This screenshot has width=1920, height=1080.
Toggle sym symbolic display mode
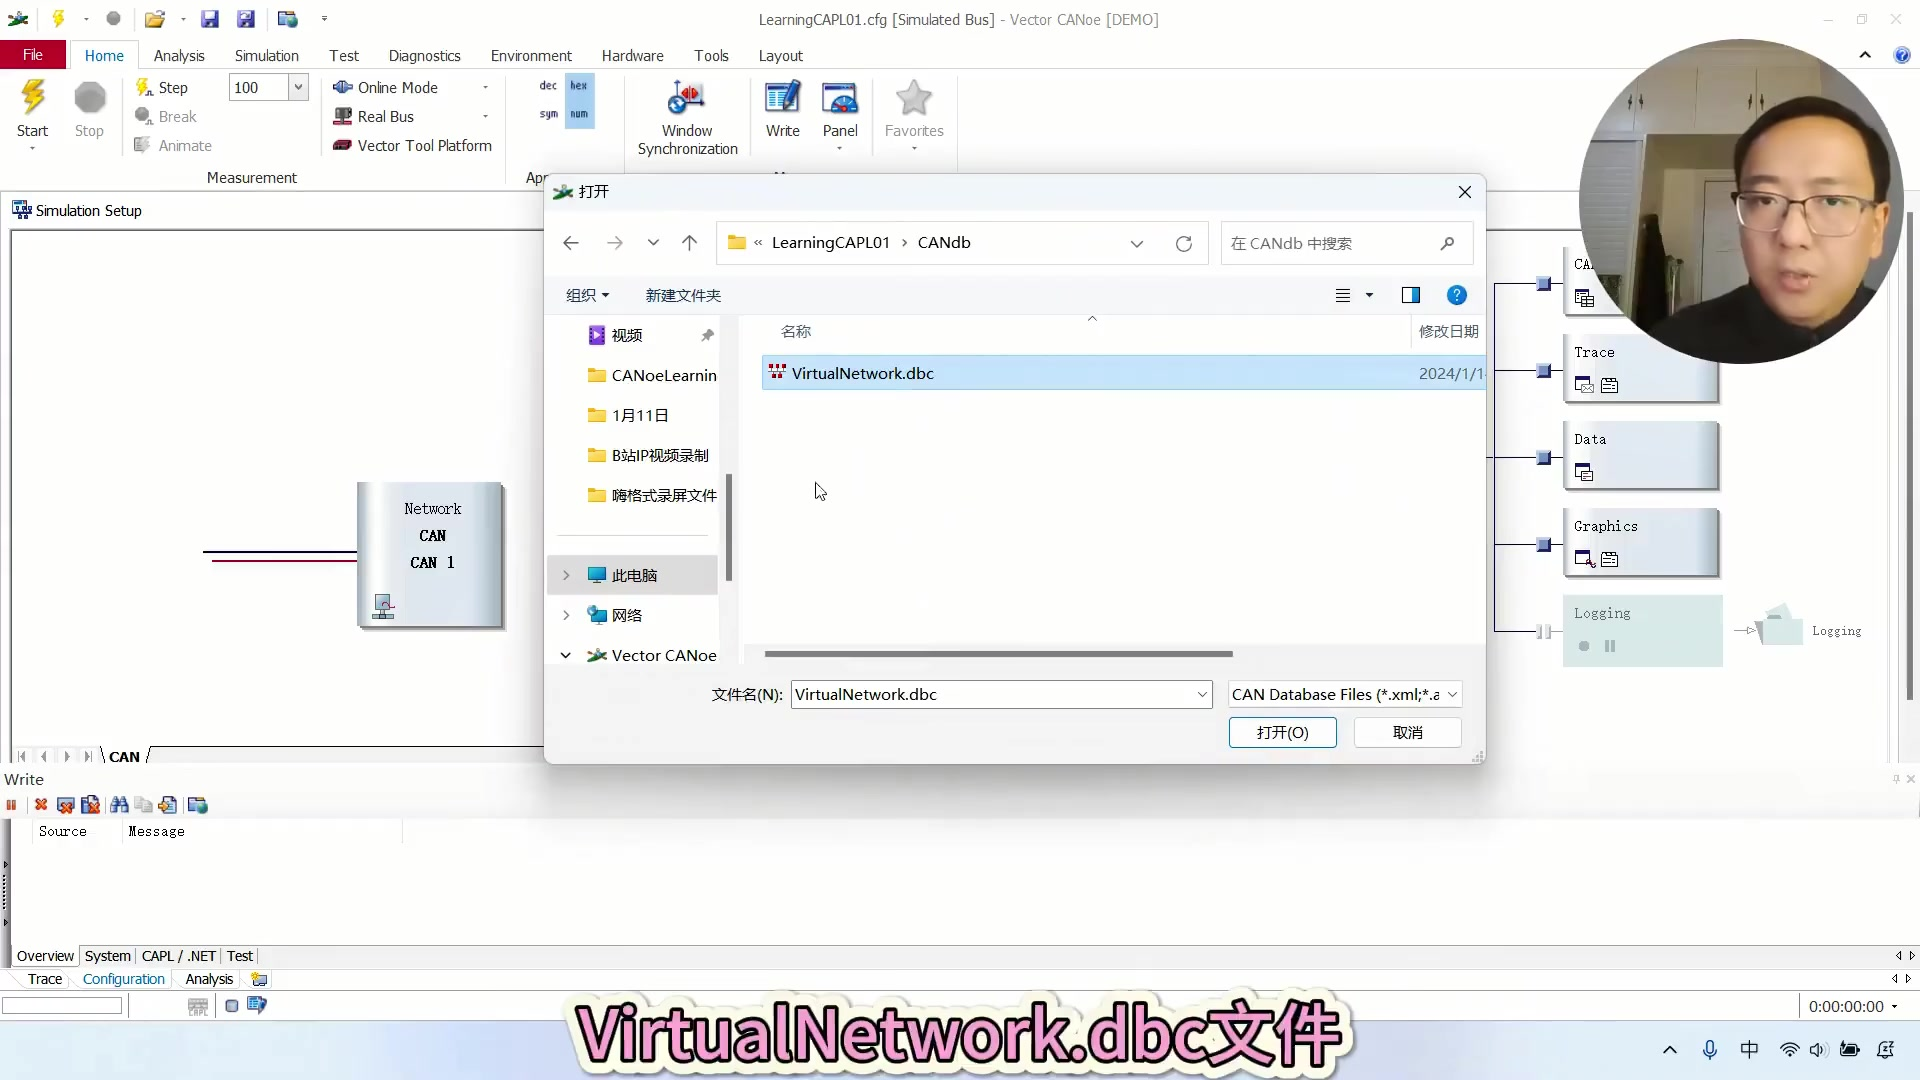coord(548,114)
